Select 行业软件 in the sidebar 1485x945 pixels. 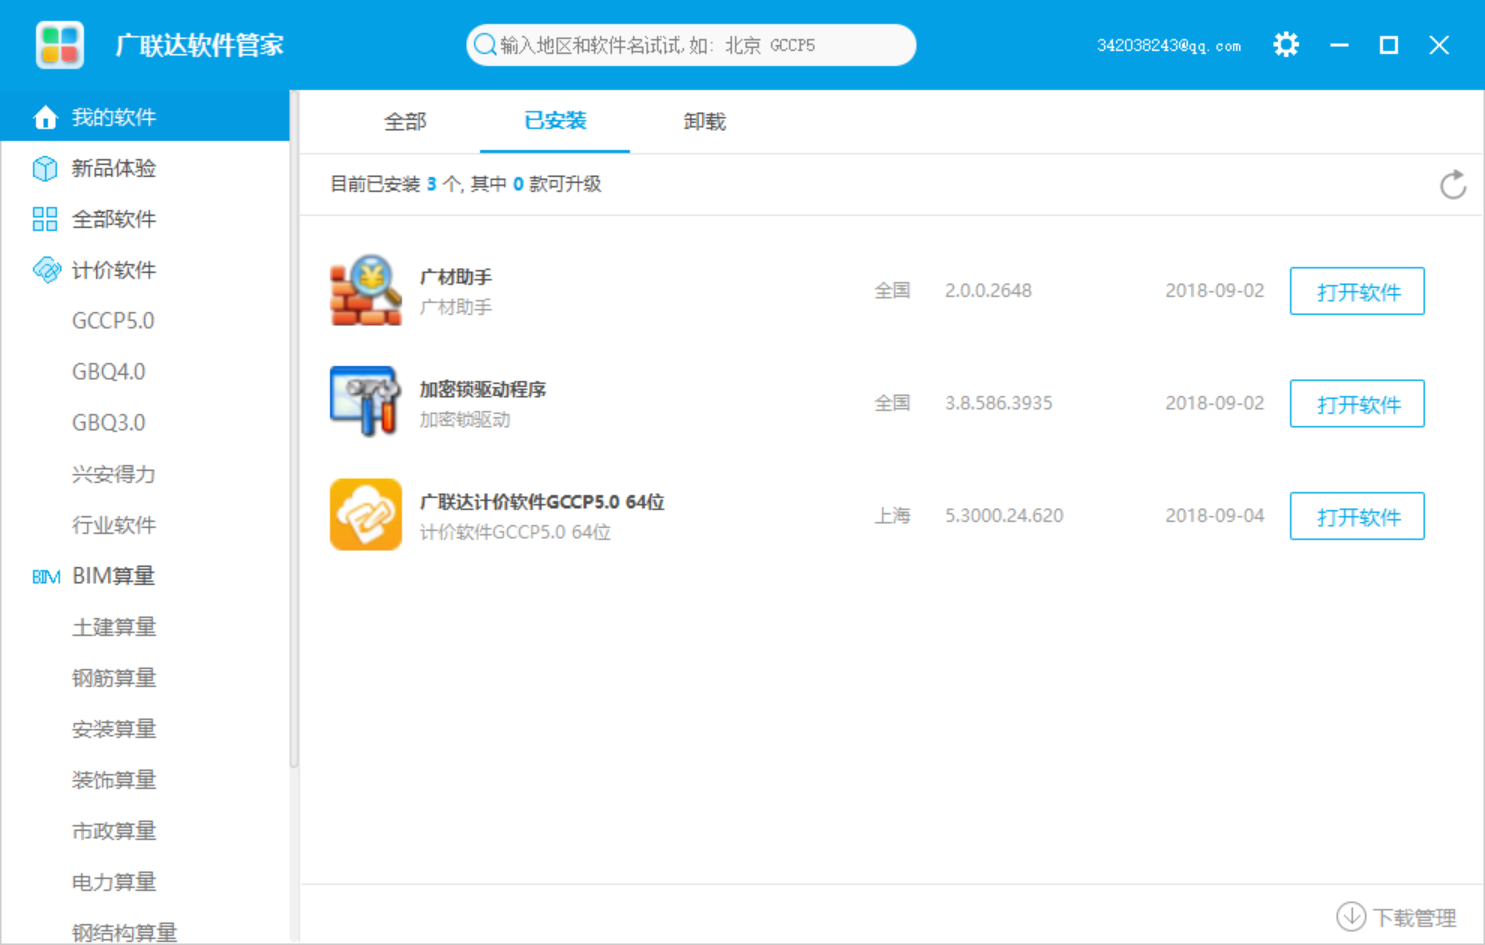pos(114,525)
